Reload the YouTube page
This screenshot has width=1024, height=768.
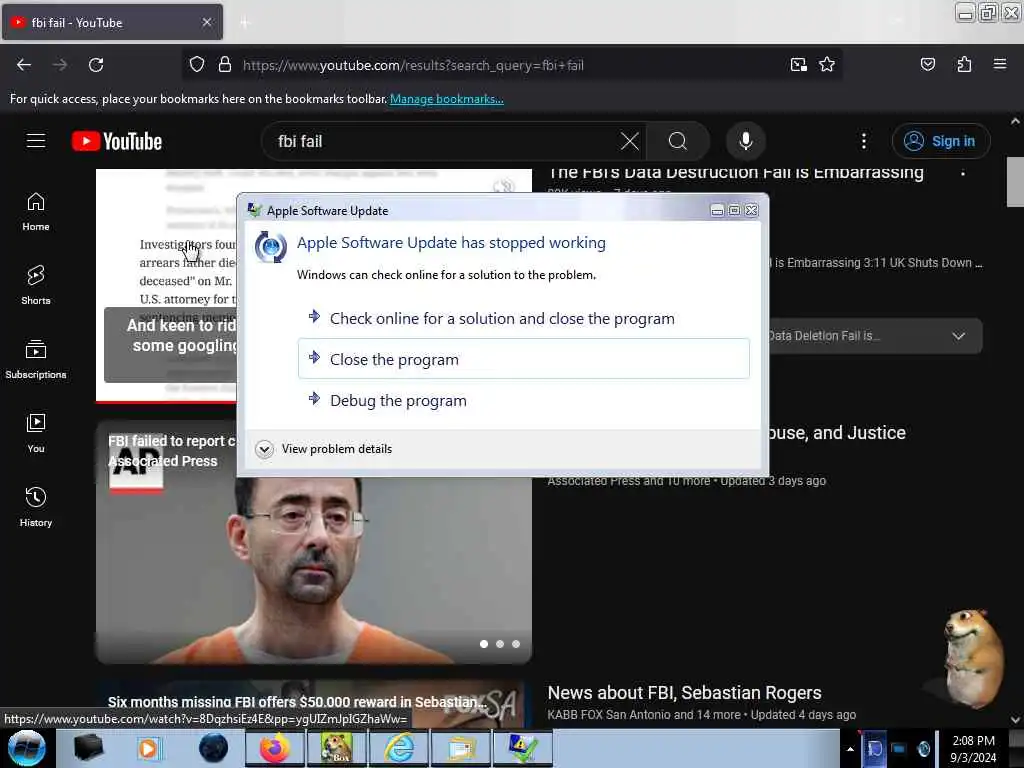96,65
